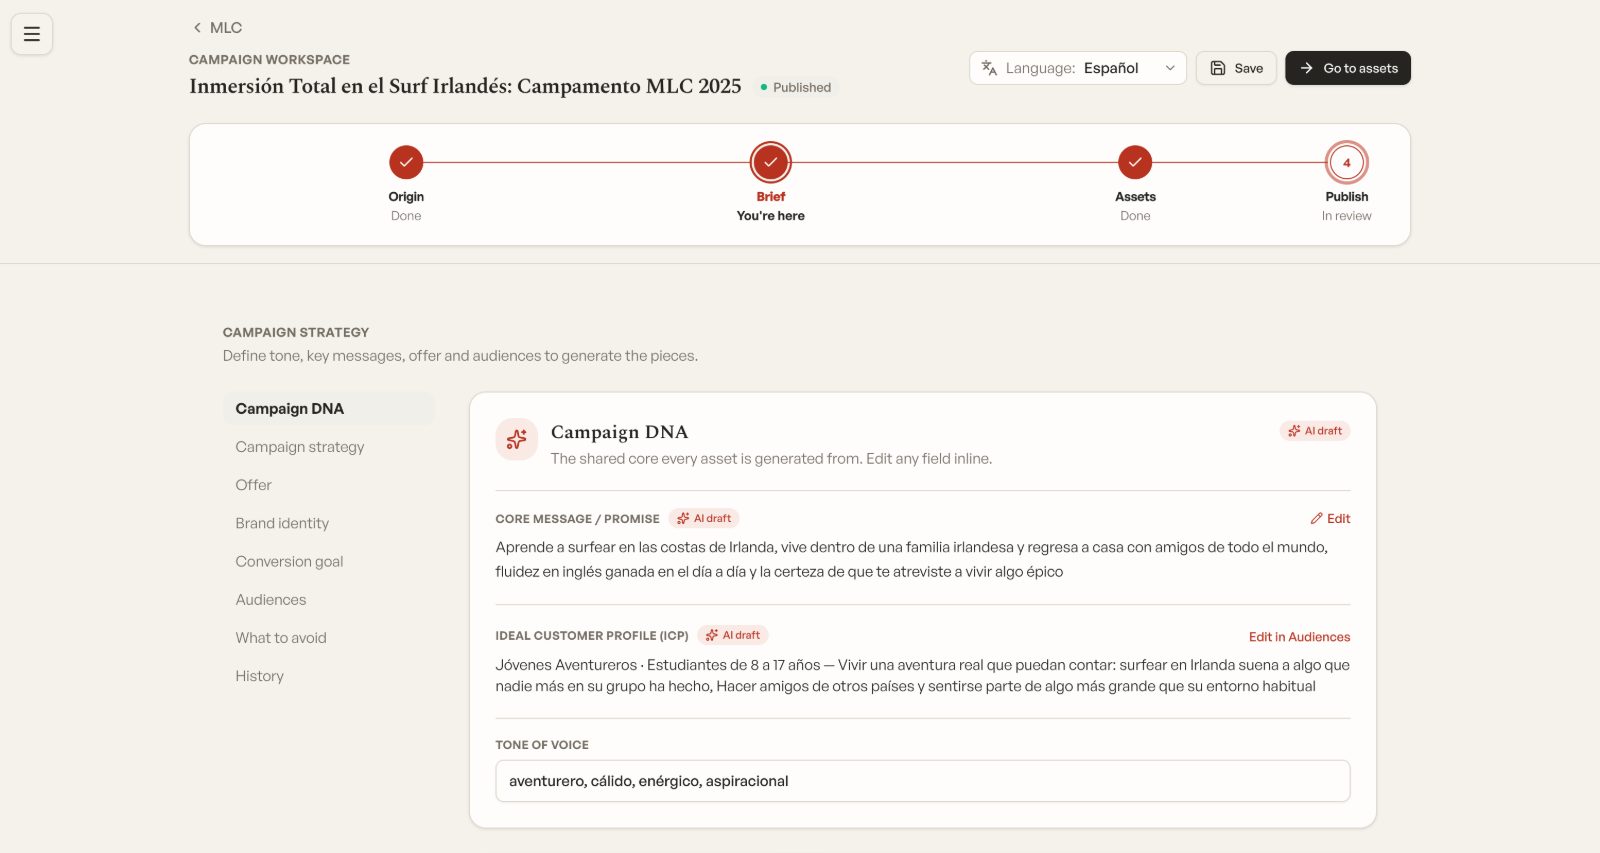Image resolution: width=1600 pixels, height=853 pixels.
Task: Click the core message paragraph text
Action: [912, 559]
